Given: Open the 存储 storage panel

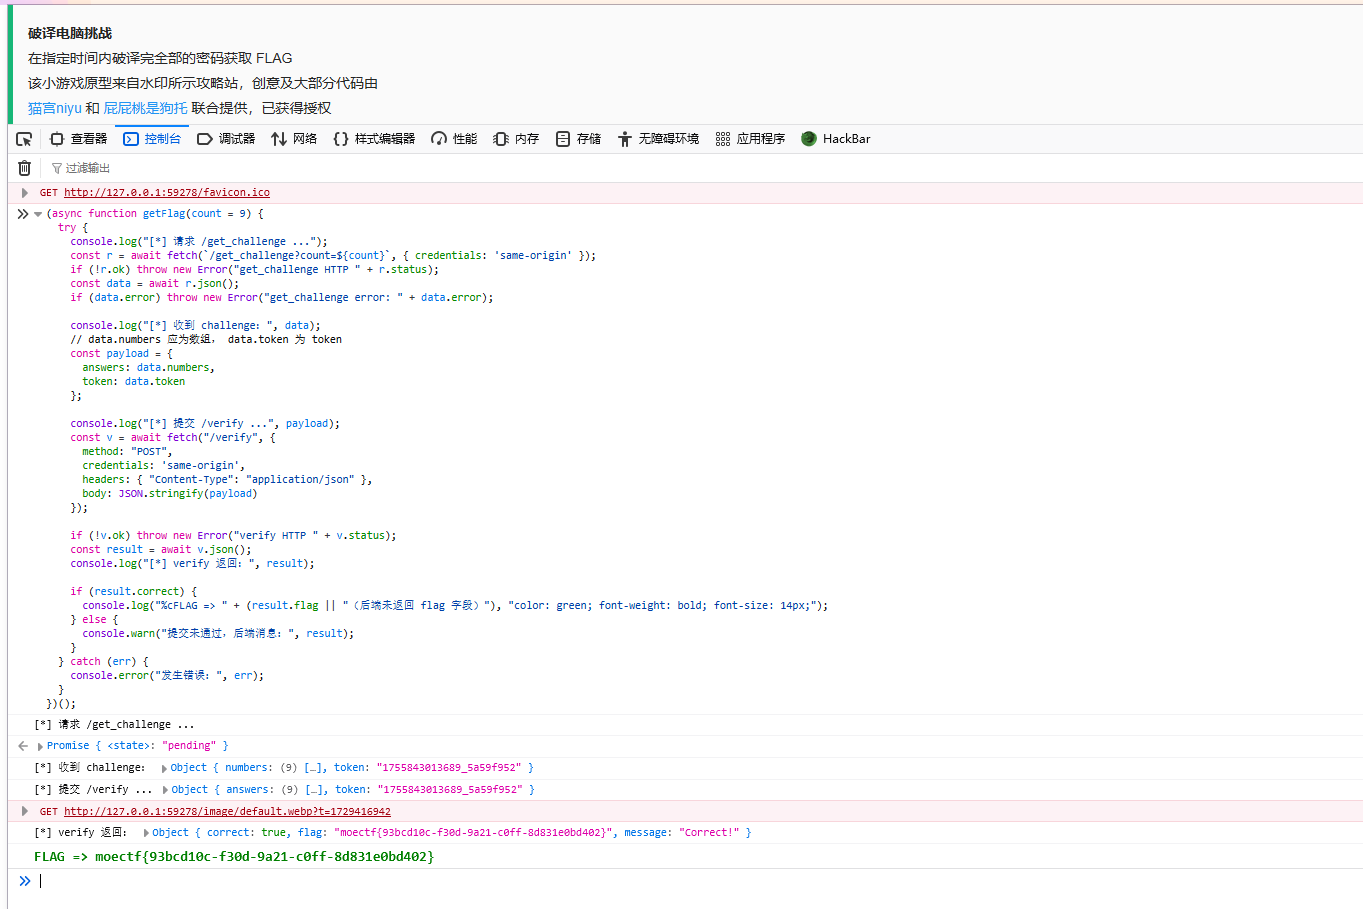Looking at the screenshot, I should click(578, 139).
